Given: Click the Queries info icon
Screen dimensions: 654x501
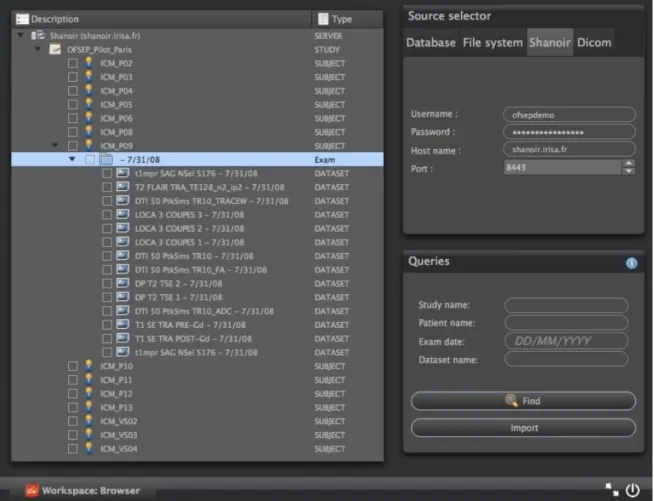Looking at the screenshot, I should pyautogui.click(x=631, y=263).
